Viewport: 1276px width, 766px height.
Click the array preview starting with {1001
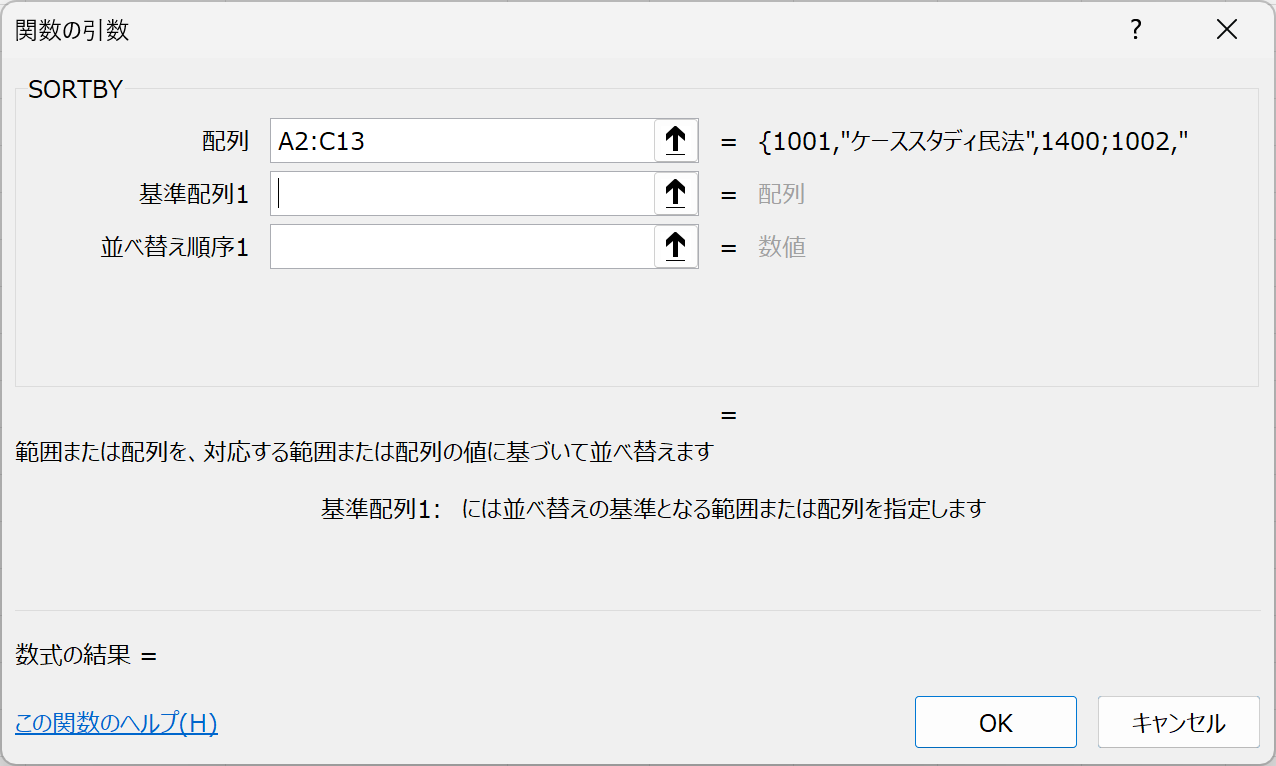pyautogui.click(x=973, y=141)
